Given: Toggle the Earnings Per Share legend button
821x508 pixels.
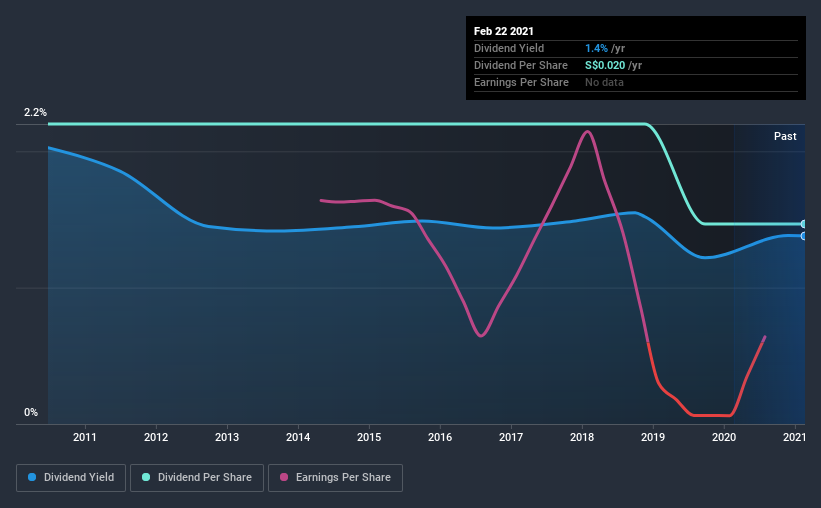Looking at the screenshot, I should 335,478.
